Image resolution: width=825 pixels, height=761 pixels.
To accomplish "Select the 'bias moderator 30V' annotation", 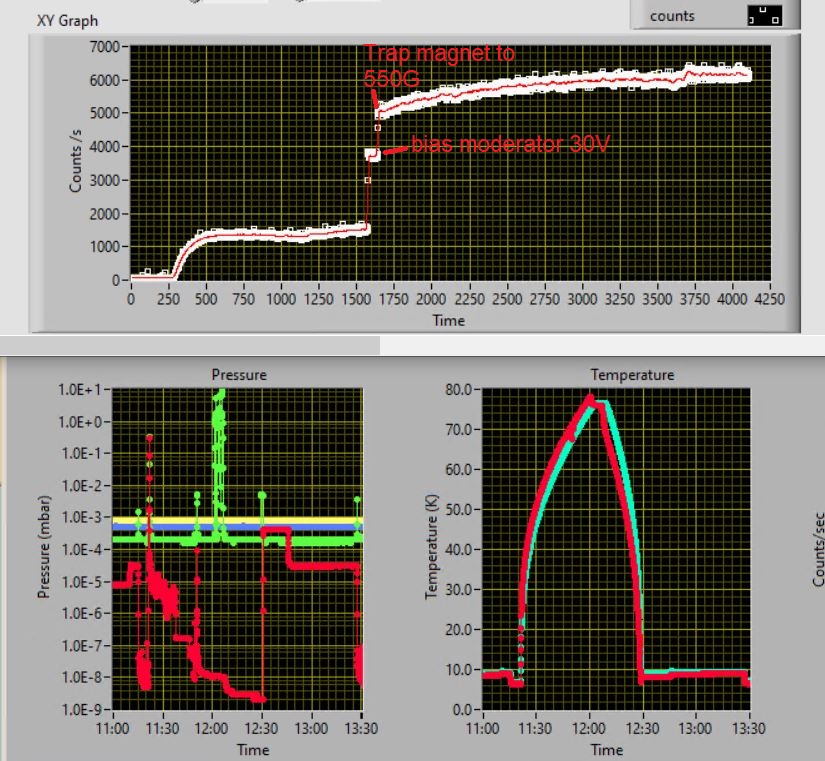I will tap(510, 144).
